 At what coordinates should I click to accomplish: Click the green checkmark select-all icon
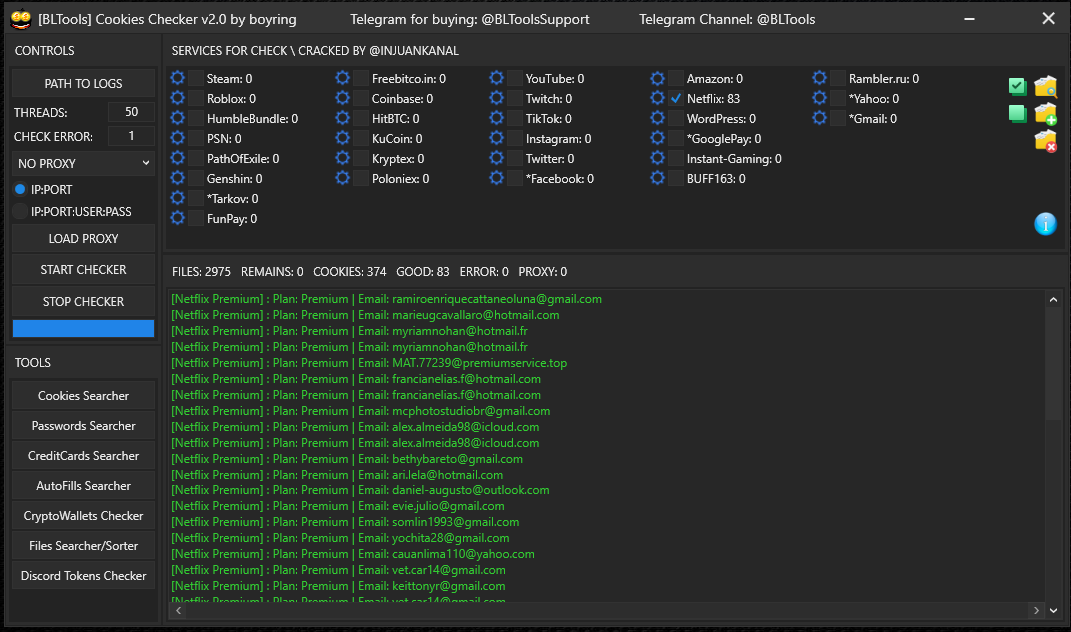pyautogui.click(x=1017, y=86)
